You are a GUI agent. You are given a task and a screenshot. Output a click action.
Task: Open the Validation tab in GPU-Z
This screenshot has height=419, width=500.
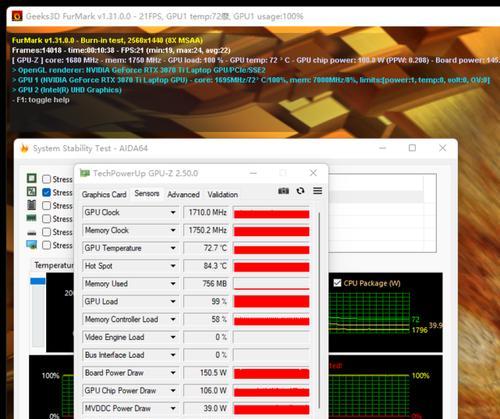pyautogui.click(x=223, y=194)
